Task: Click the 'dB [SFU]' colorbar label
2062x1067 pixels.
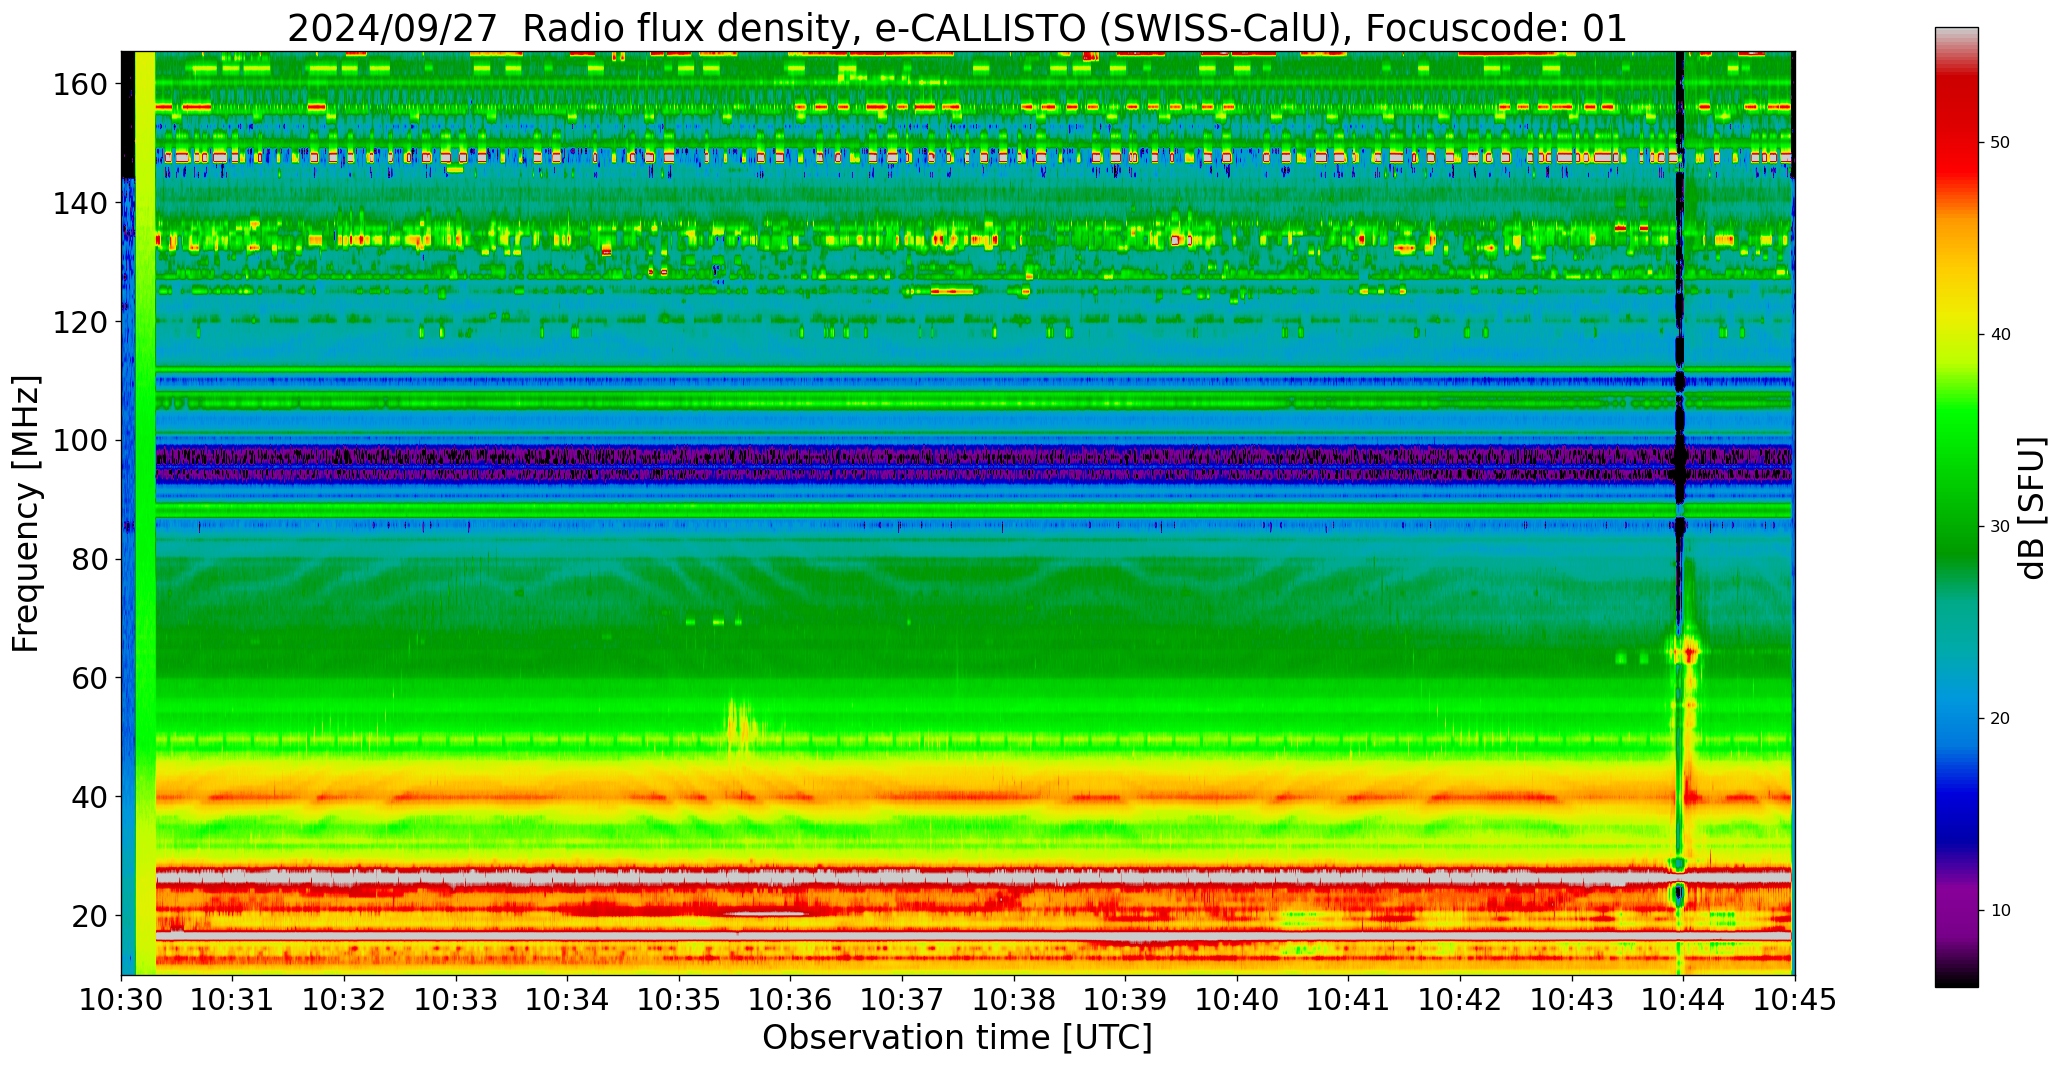Action: coord(2032,508)
